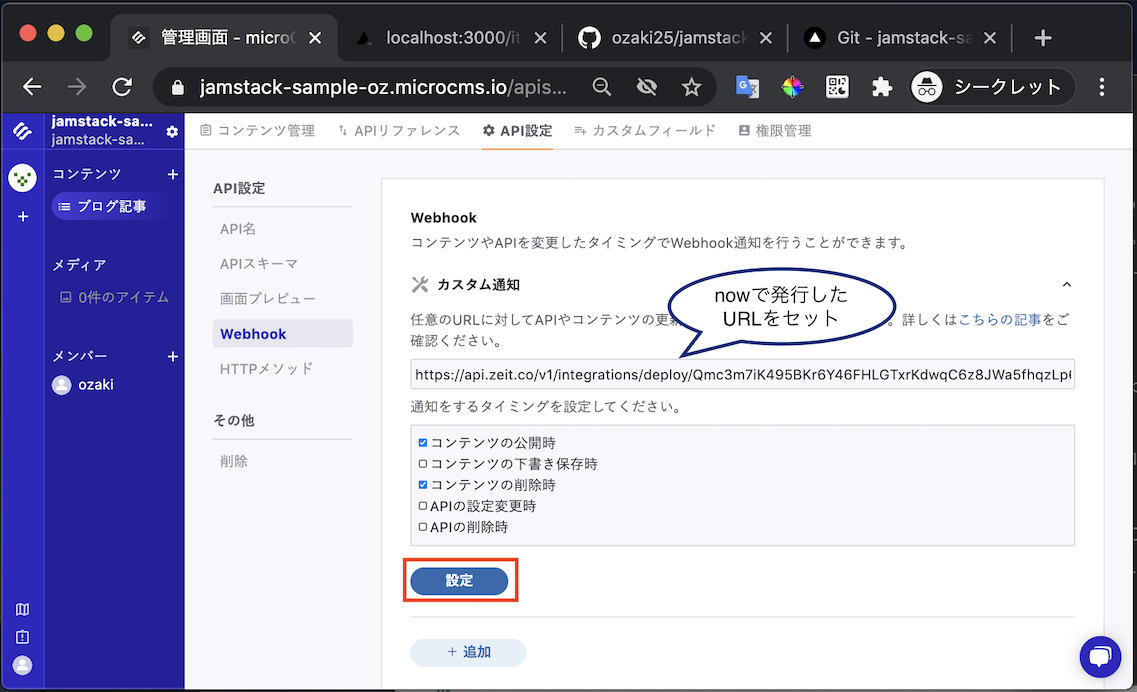The image size is (1137, 692).
Task: Click the microCMS logo icon in sidebar
Action: click(x=22, y=131)
